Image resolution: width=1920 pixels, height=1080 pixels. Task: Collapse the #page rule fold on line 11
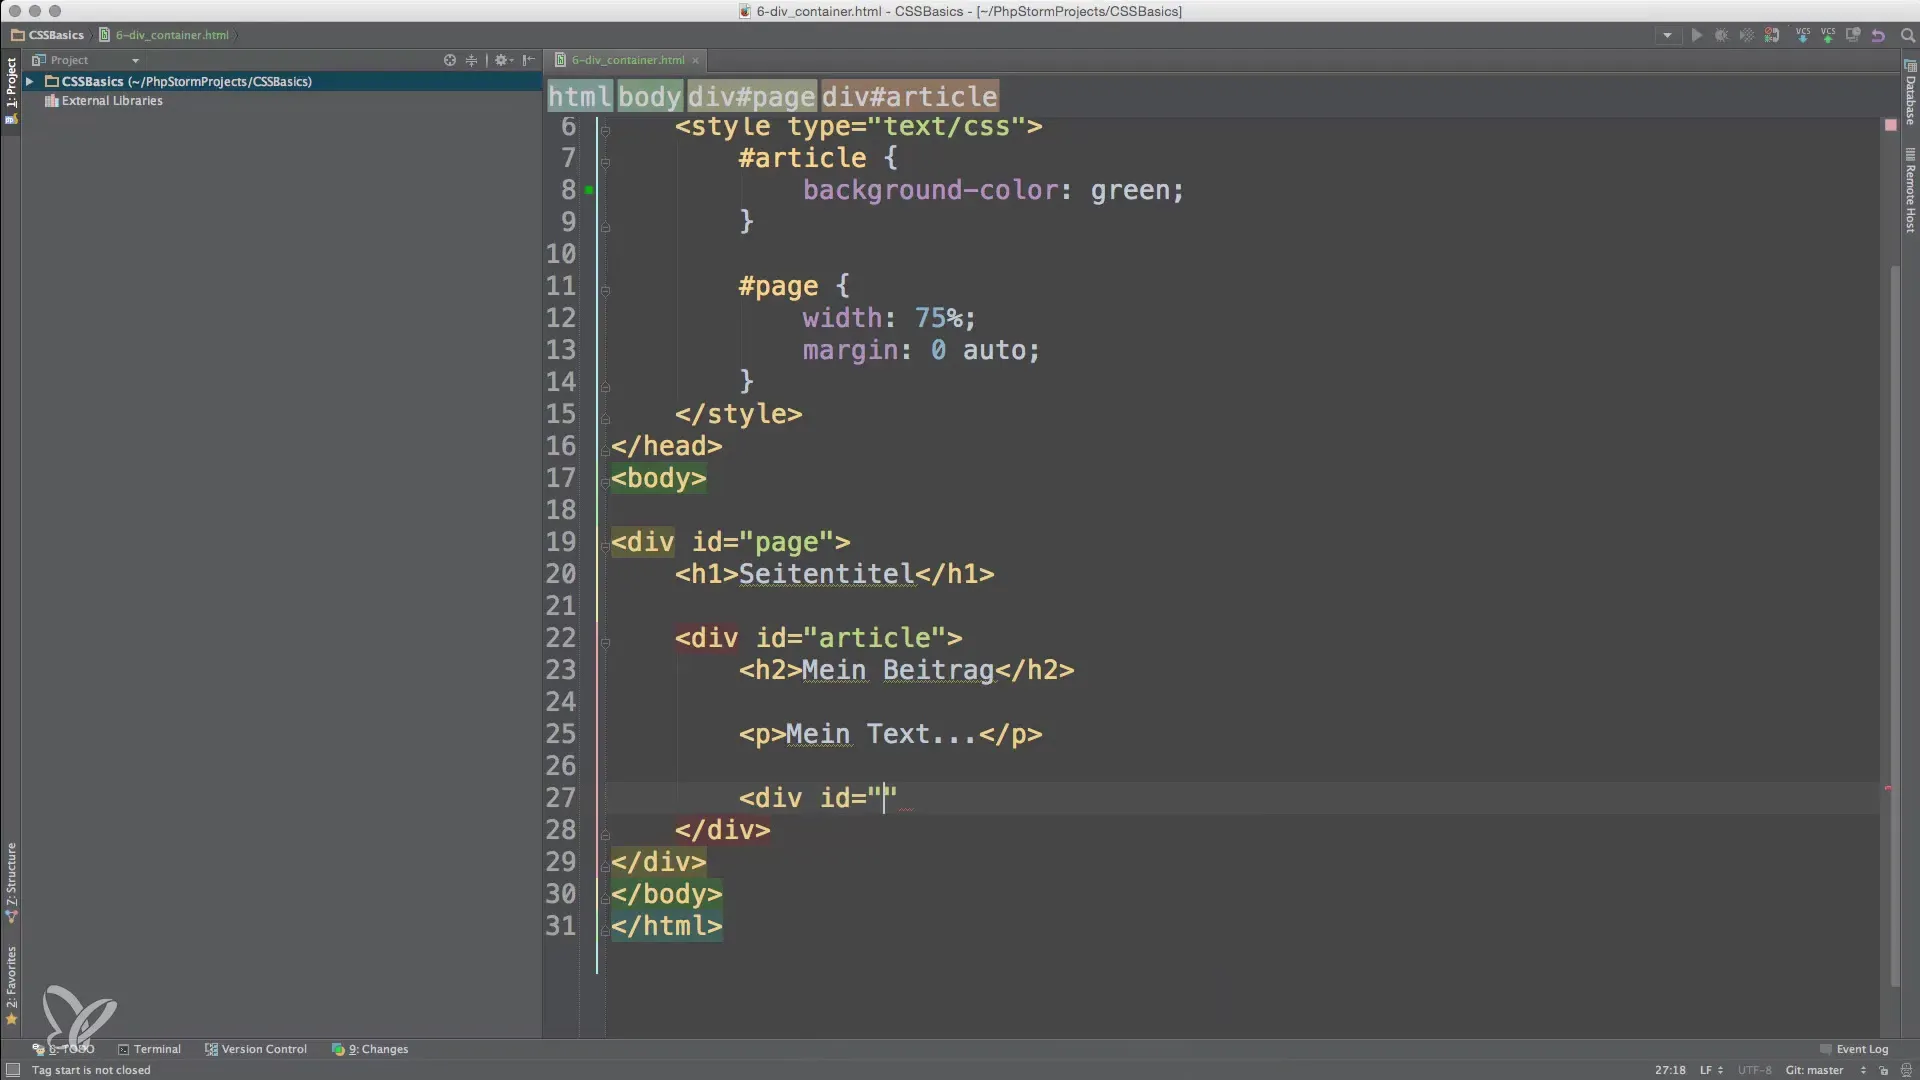point(605,291)
